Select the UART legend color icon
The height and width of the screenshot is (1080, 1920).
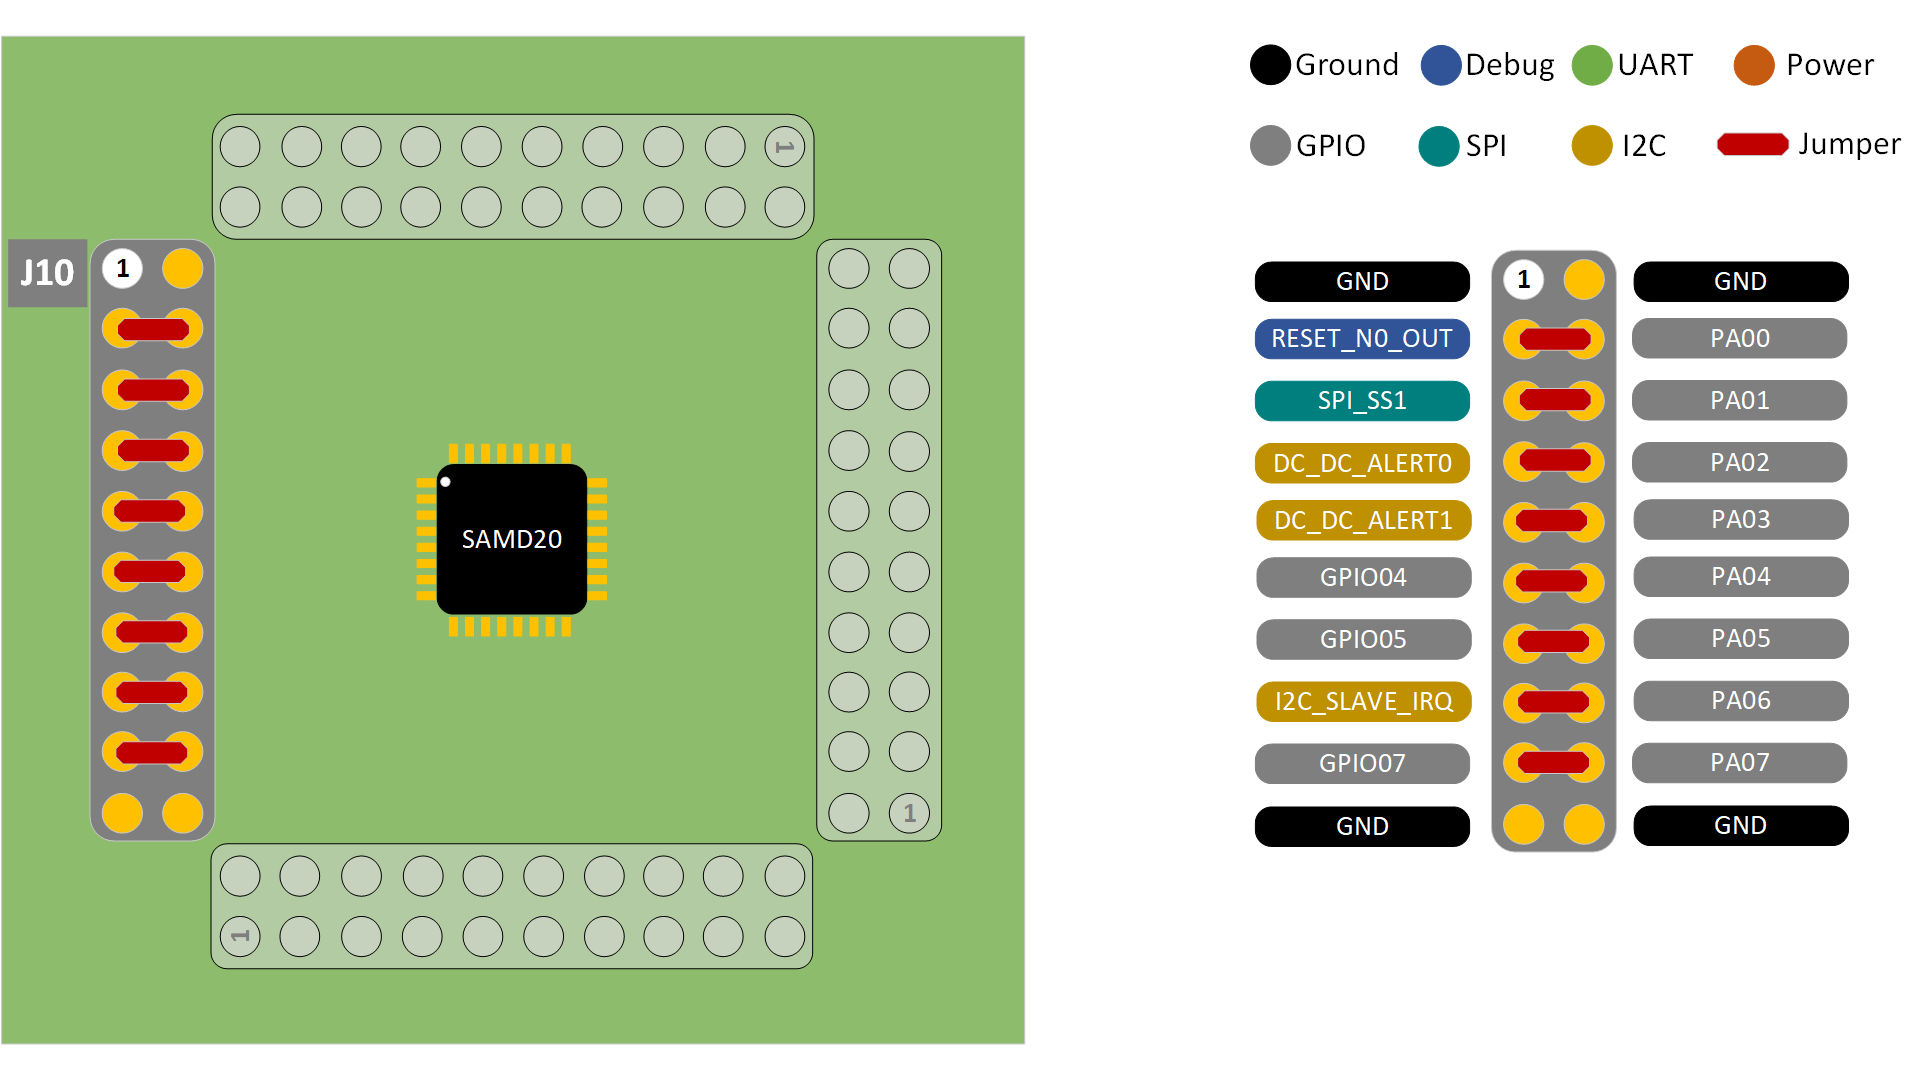[1594, 65]
